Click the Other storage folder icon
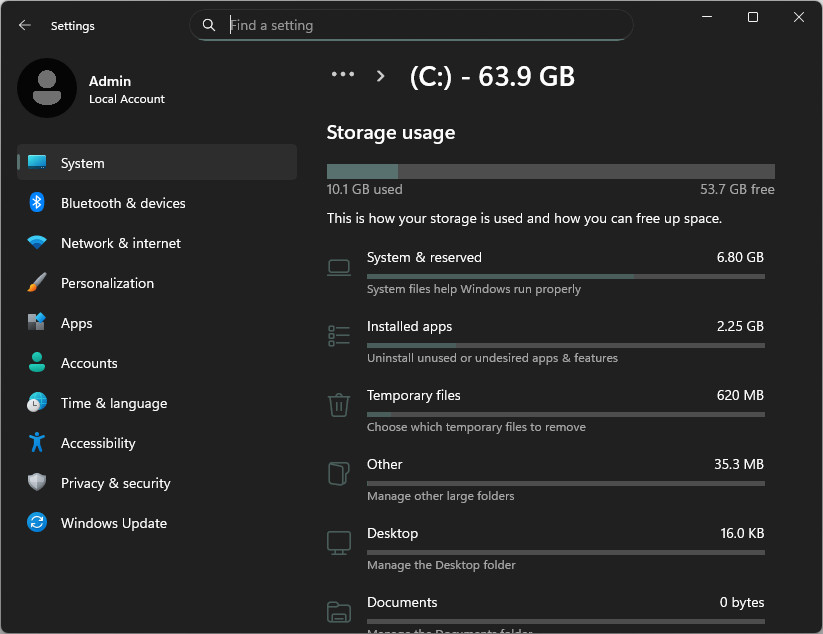The height and width of the screenshot is (634, 823). tap(339, 474)
